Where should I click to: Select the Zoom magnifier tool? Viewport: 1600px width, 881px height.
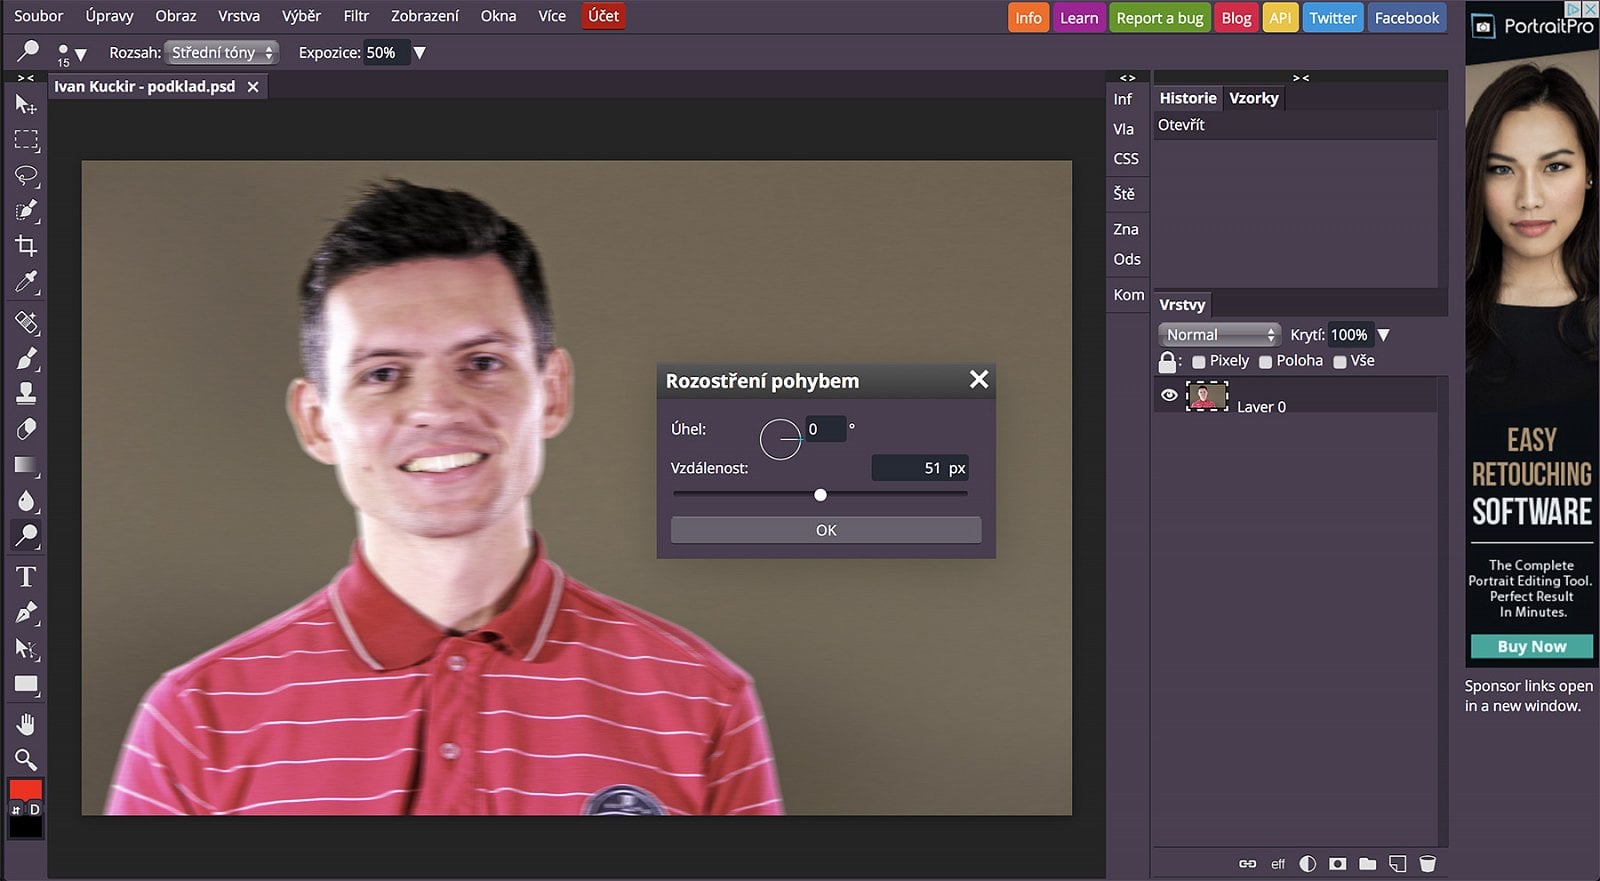click(x=26, y=759)
